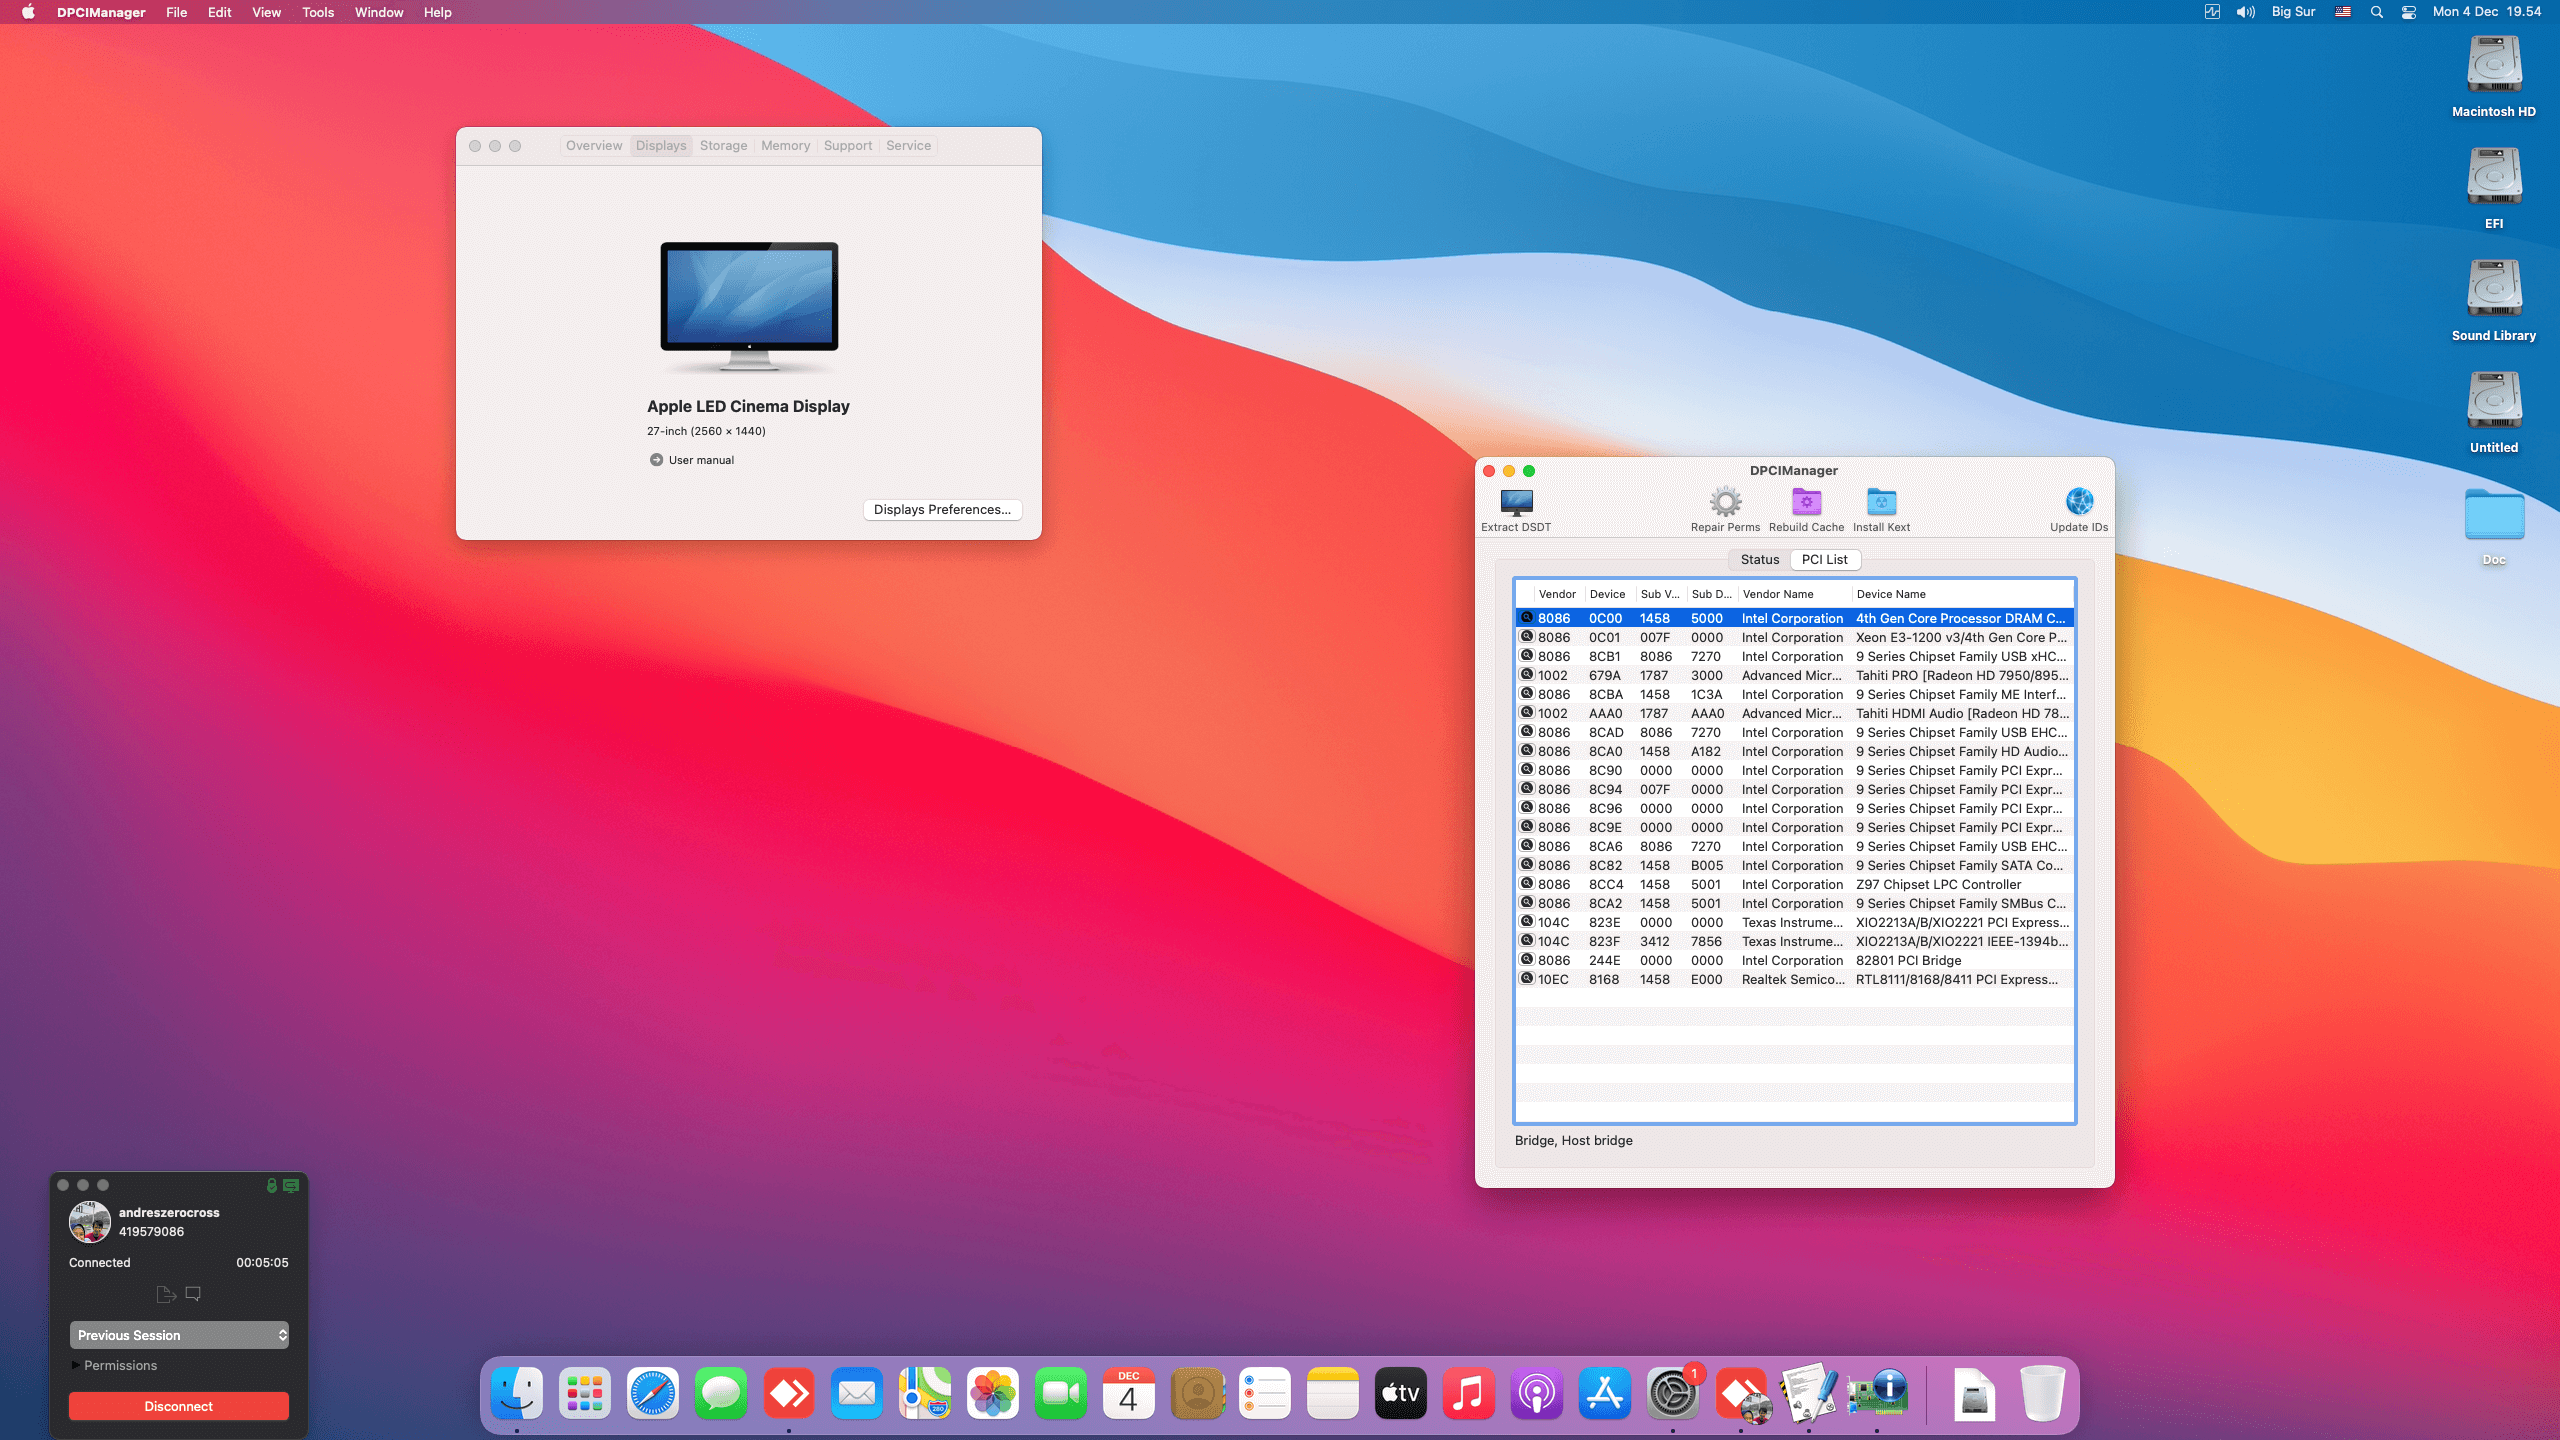This screenshot has height=1440, width=2560.
Task: Open Apple TV app in the Dock
Action: point(1401,1393)
